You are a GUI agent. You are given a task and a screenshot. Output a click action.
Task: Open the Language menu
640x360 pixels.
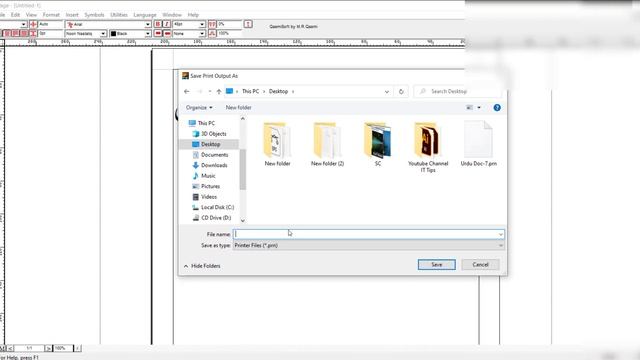click(145, 15)
